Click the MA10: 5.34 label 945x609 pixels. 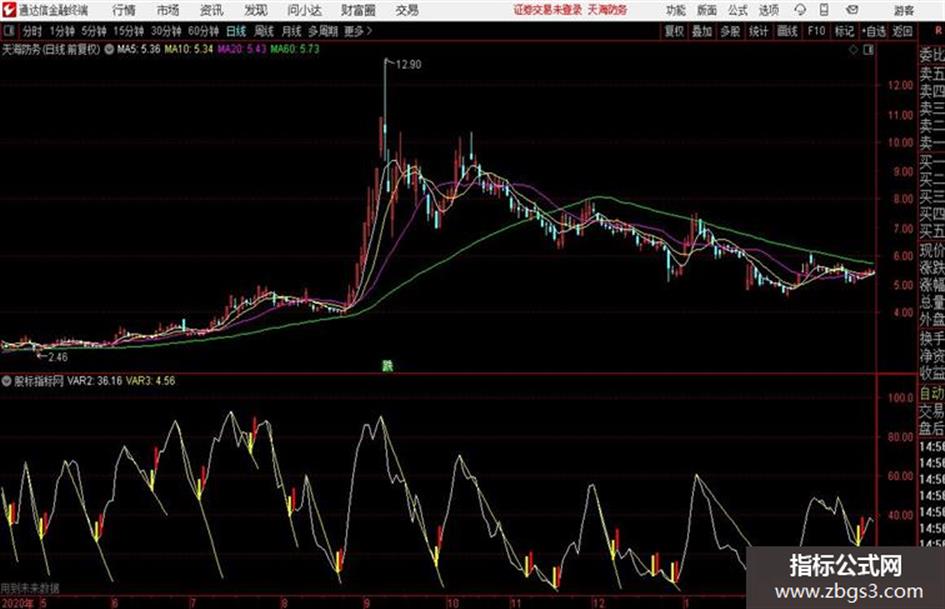click(x=189, y=49)
